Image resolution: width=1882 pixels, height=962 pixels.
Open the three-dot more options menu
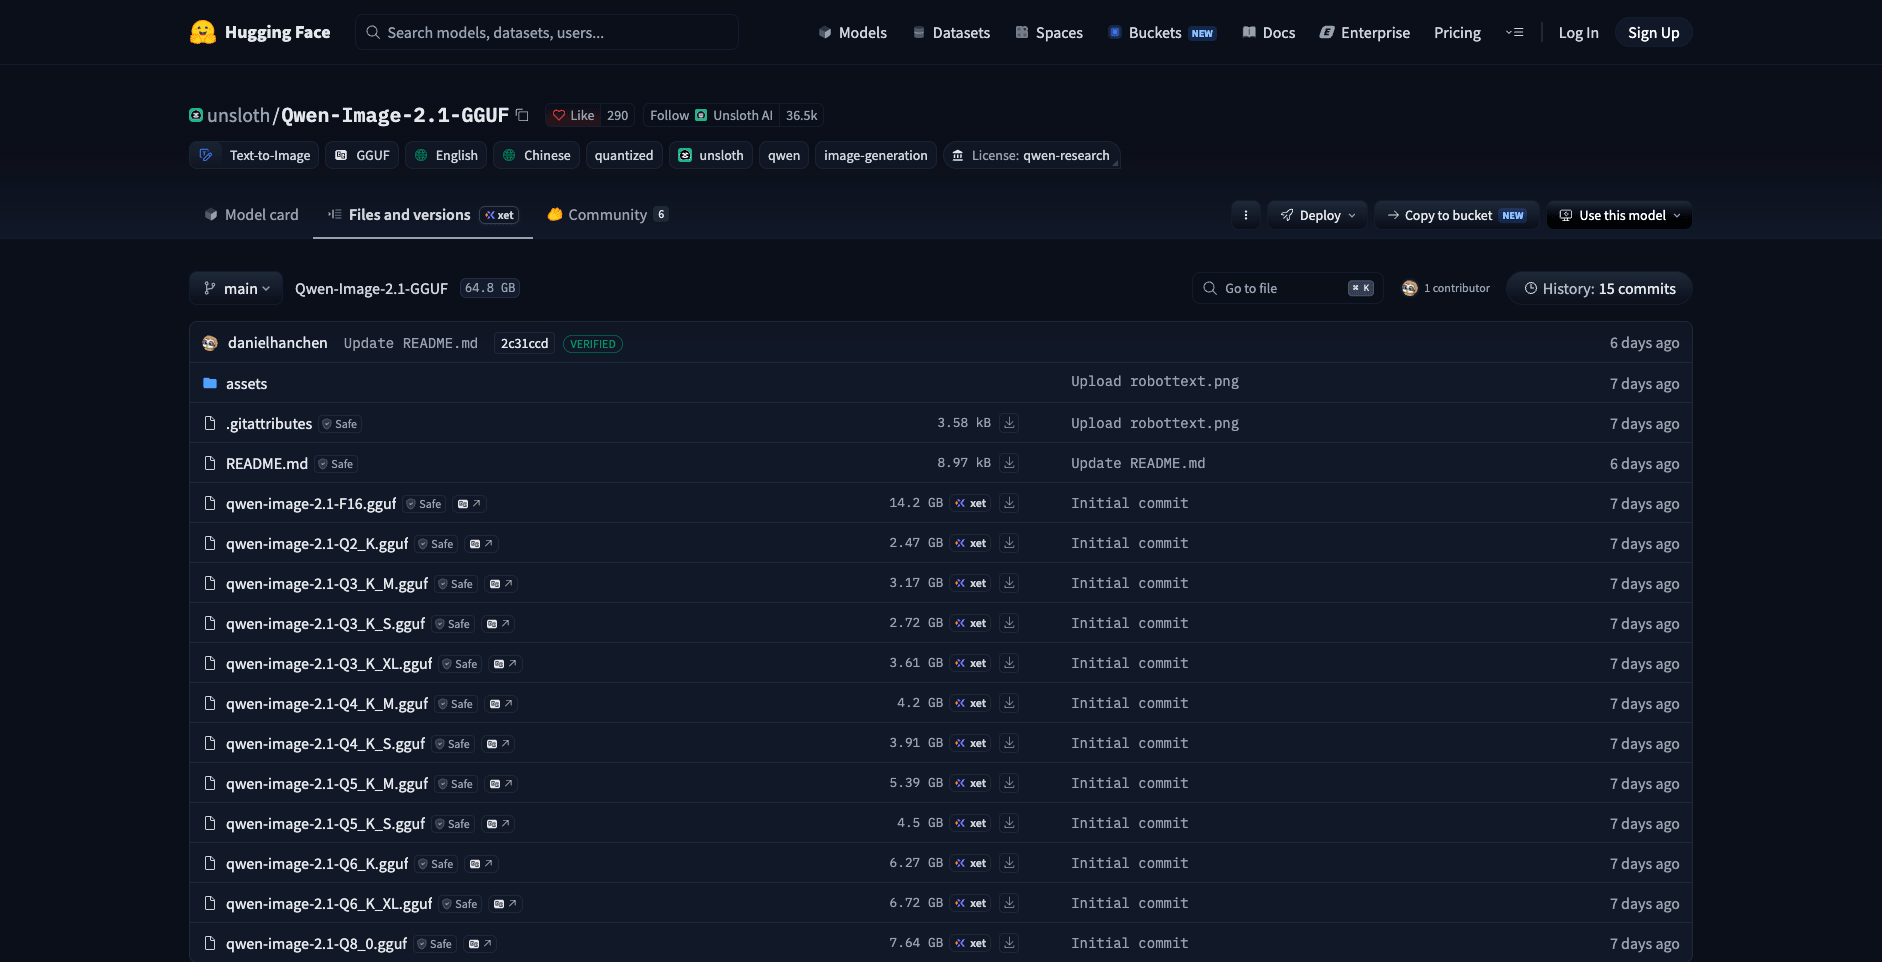coord(1245,215)
